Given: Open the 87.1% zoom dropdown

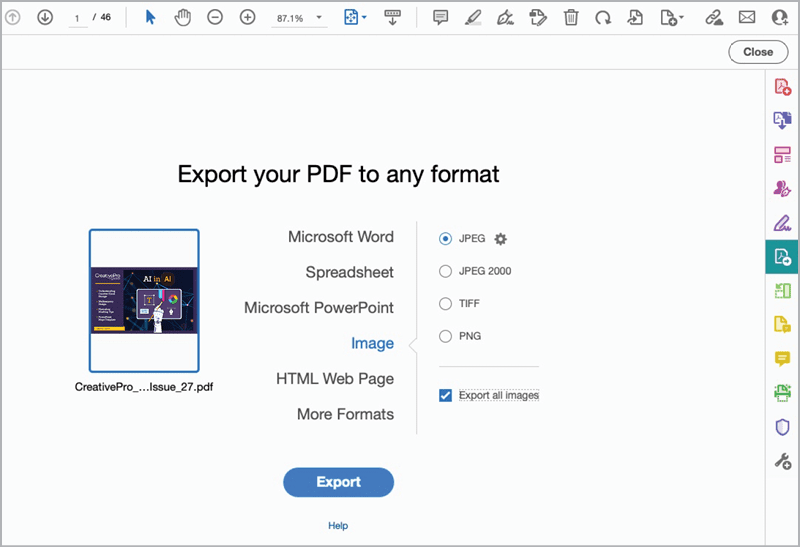Looking at the screenshot, I should [299, 18].
